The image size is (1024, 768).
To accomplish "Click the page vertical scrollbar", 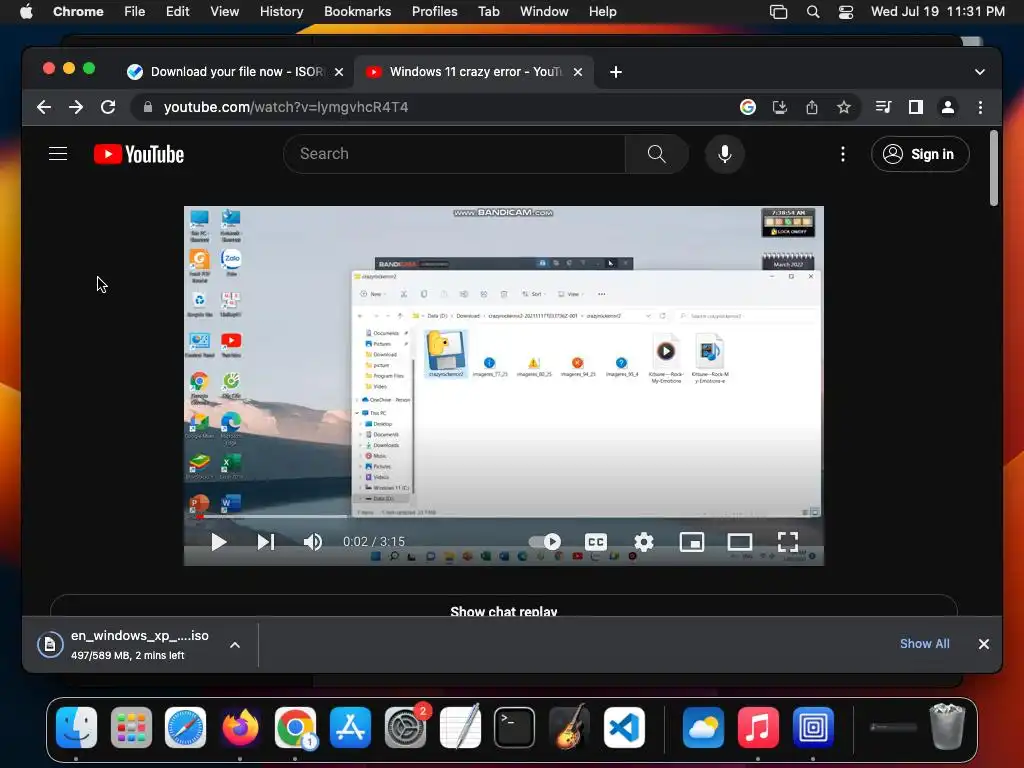I will coord(994,168).
